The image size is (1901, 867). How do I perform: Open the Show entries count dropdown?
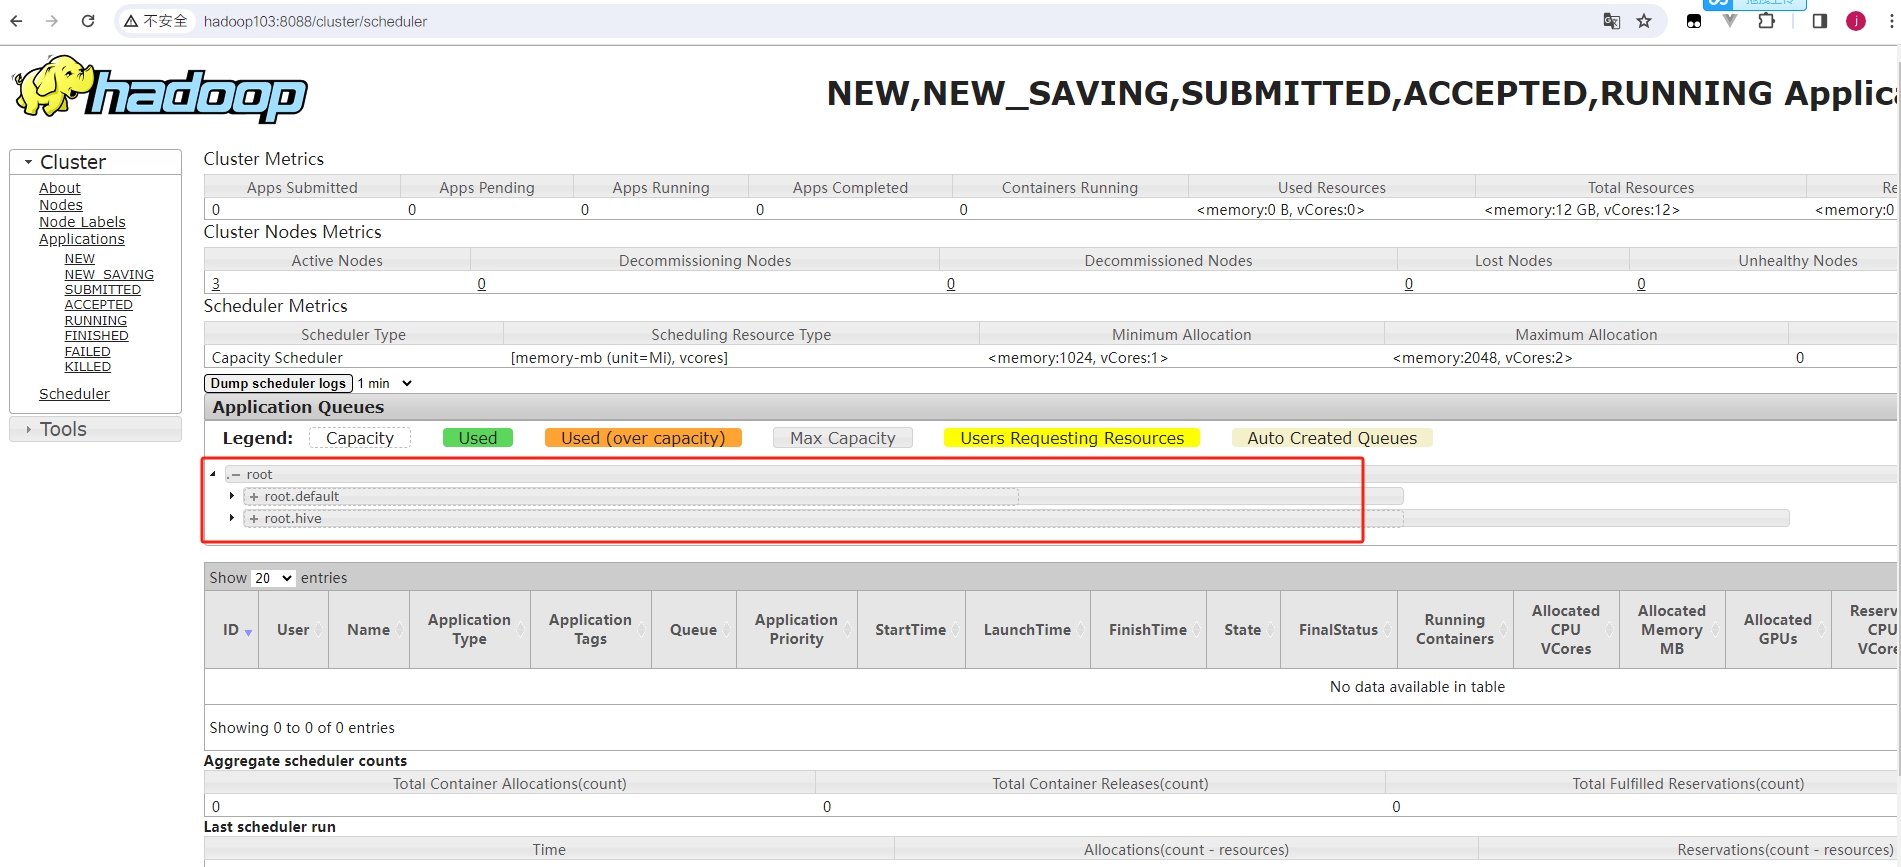click(272, 578)
